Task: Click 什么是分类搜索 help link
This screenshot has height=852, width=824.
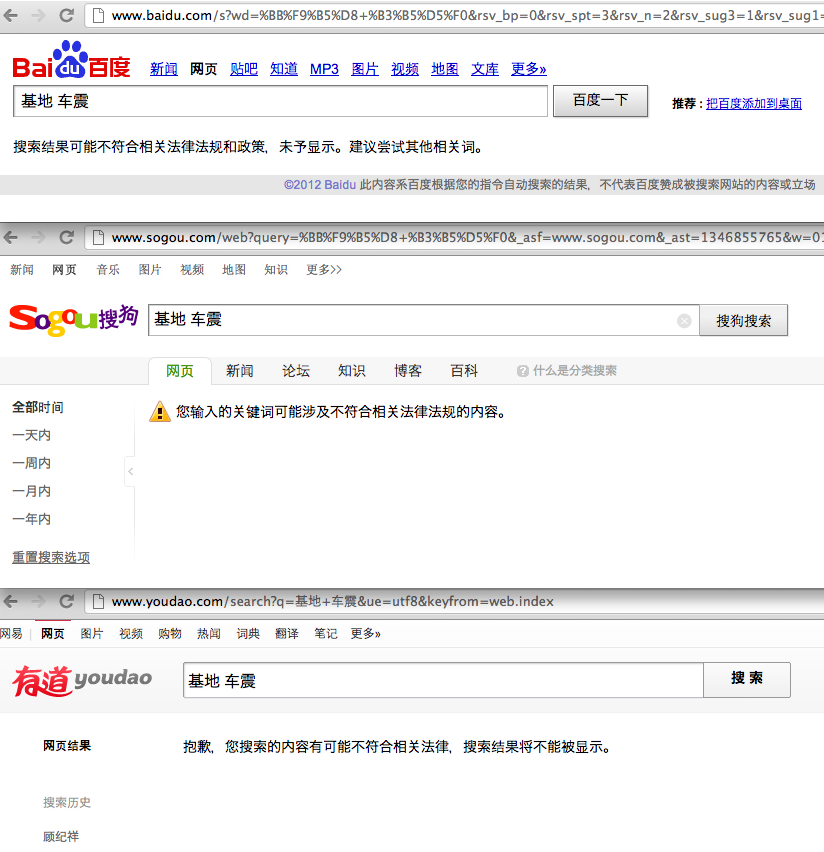Action: point(575,371)
